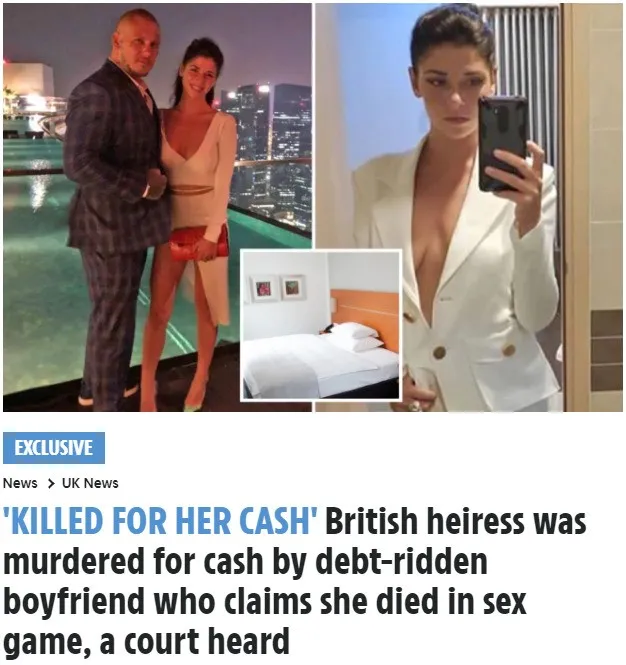Open the 'KILLED FOR HER CASH' headline
626x665 pixels.
pos(161,520)
